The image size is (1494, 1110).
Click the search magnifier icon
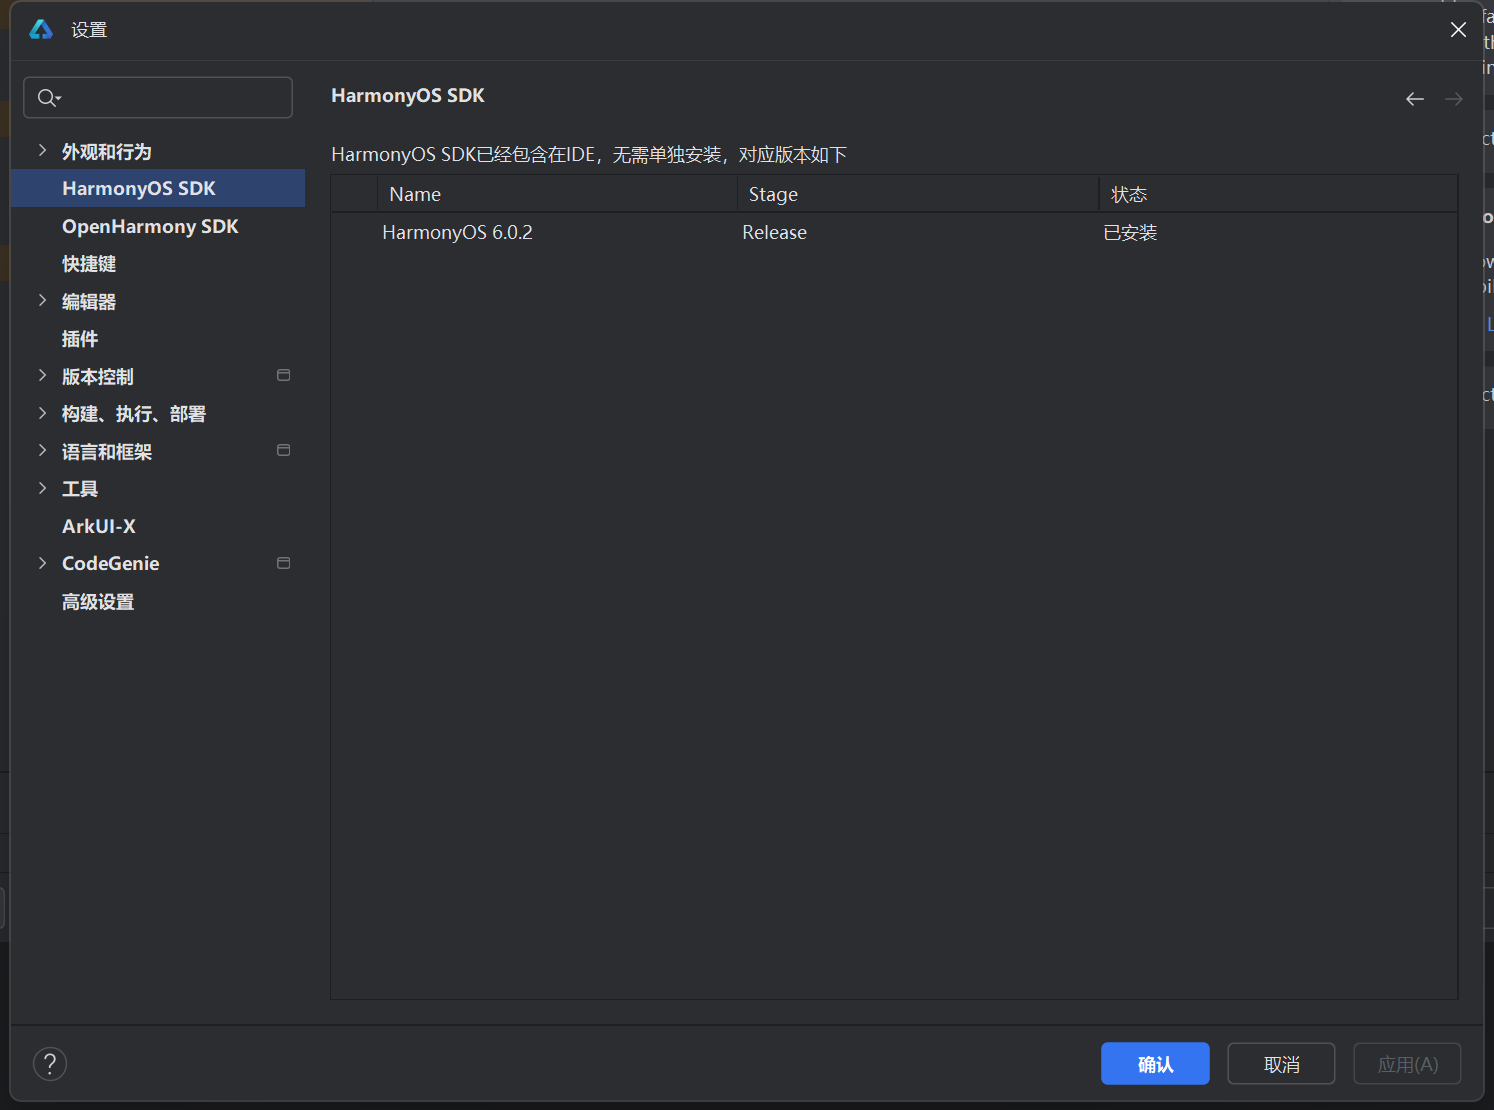point(48,98)
